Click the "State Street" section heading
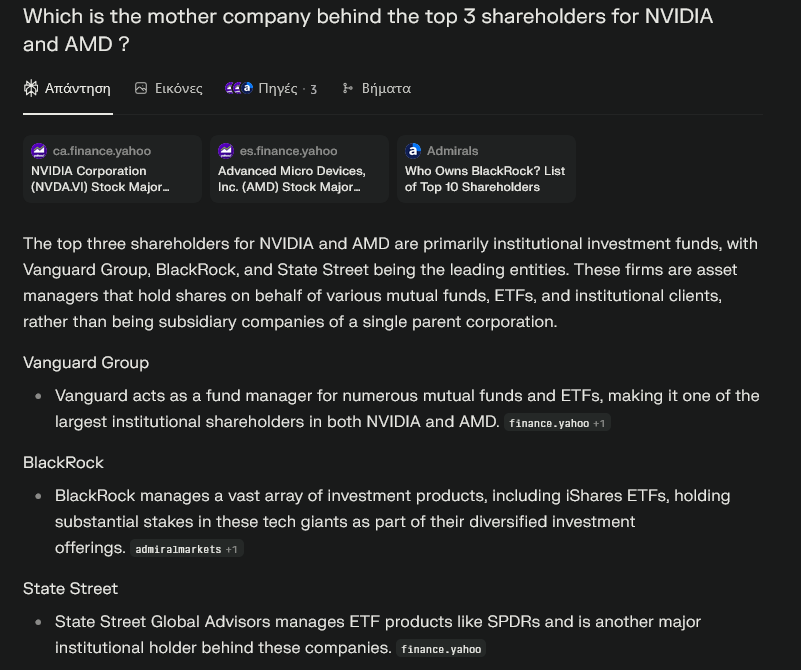 point(70,588)
